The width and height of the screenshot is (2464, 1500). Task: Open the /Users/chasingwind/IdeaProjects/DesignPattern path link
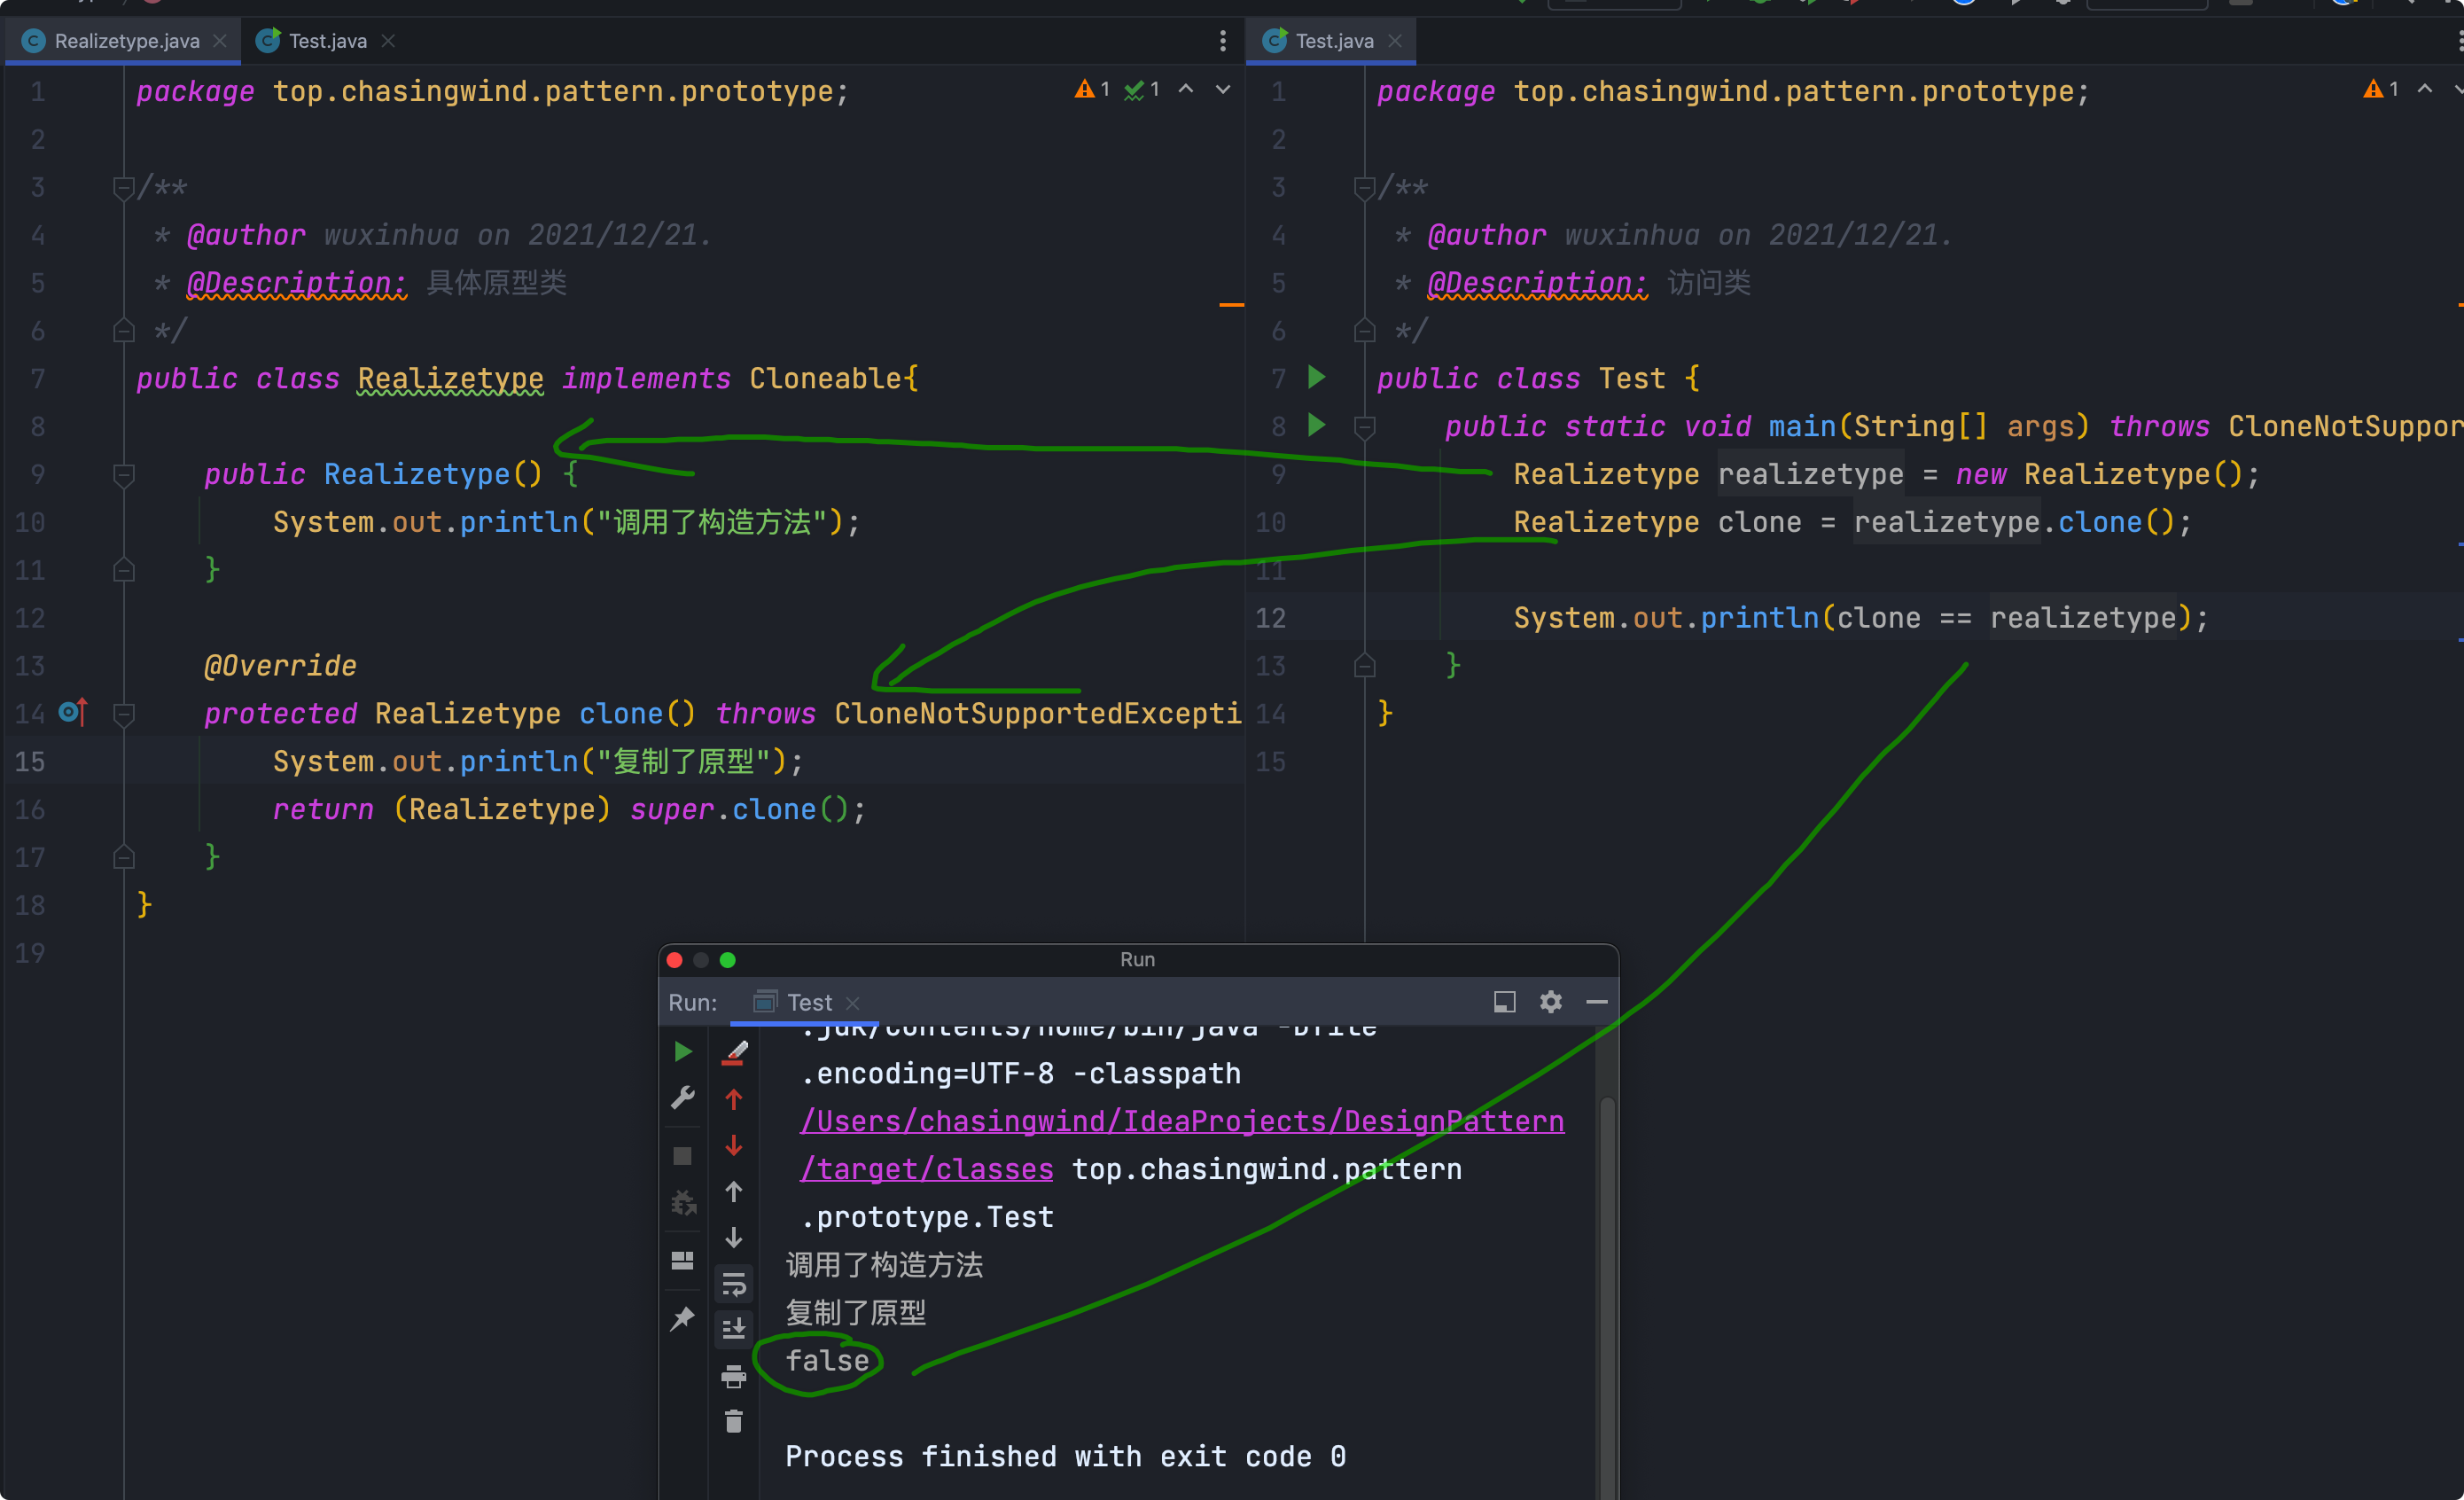click(1181, 1121)
